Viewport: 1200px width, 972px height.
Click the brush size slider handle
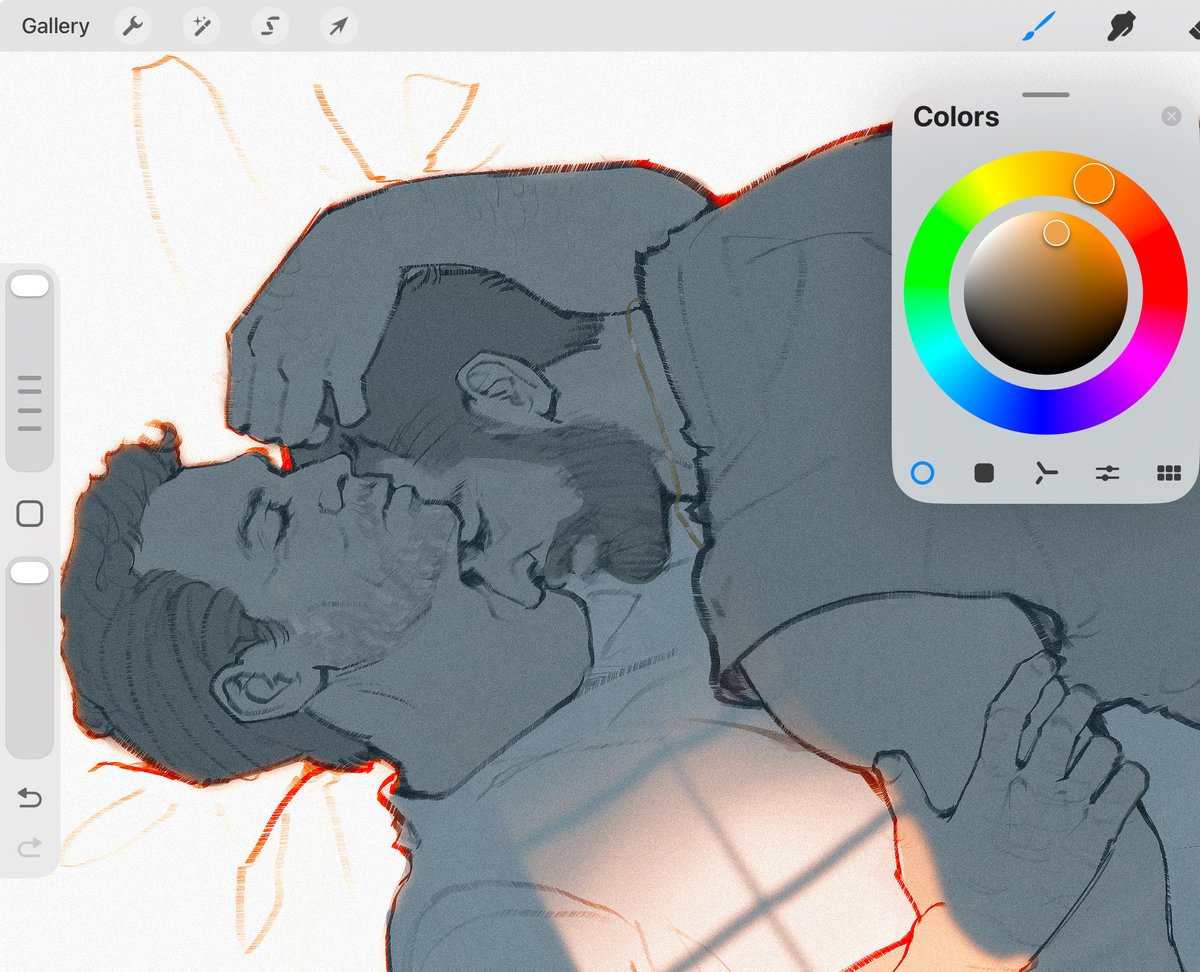[30, 286]
